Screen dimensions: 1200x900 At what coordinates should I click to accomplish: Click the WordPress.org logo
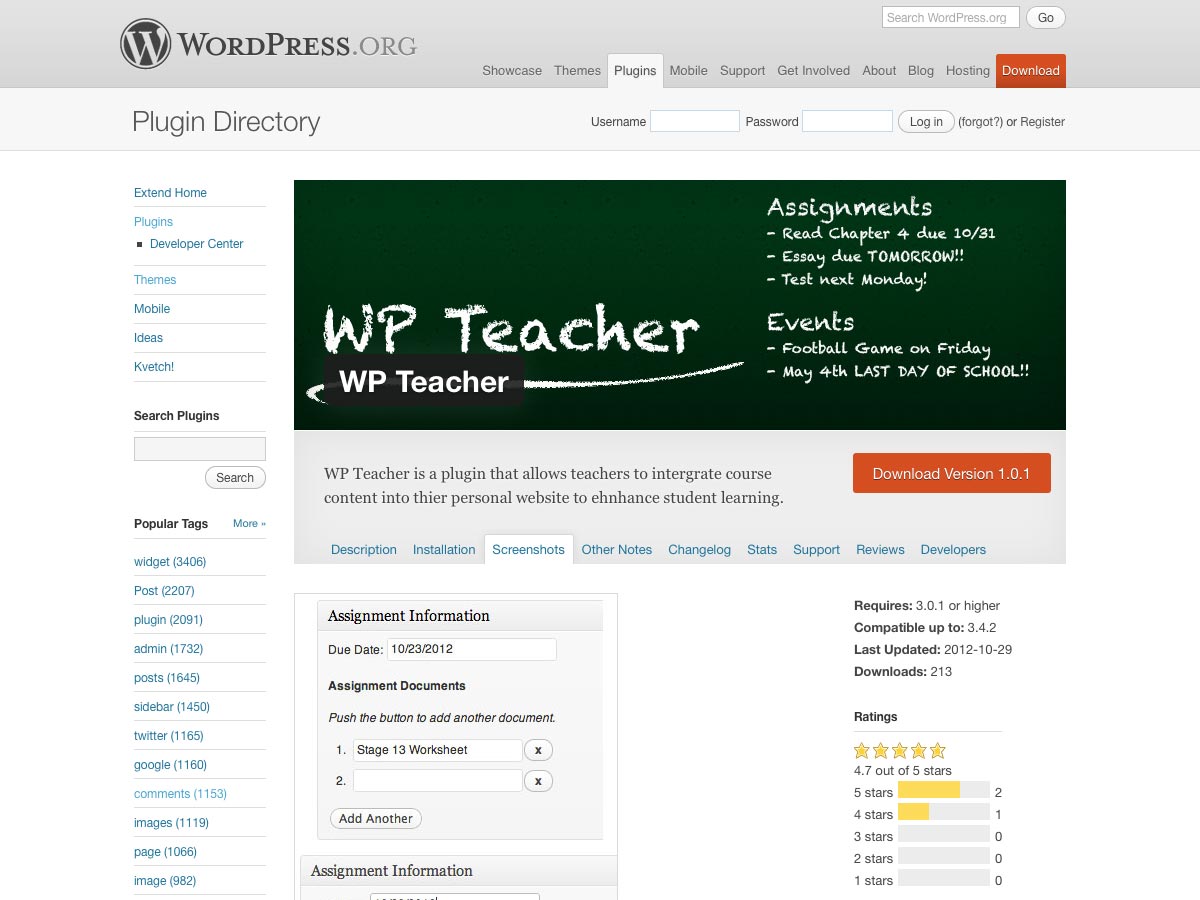click(x=268, y=44)
